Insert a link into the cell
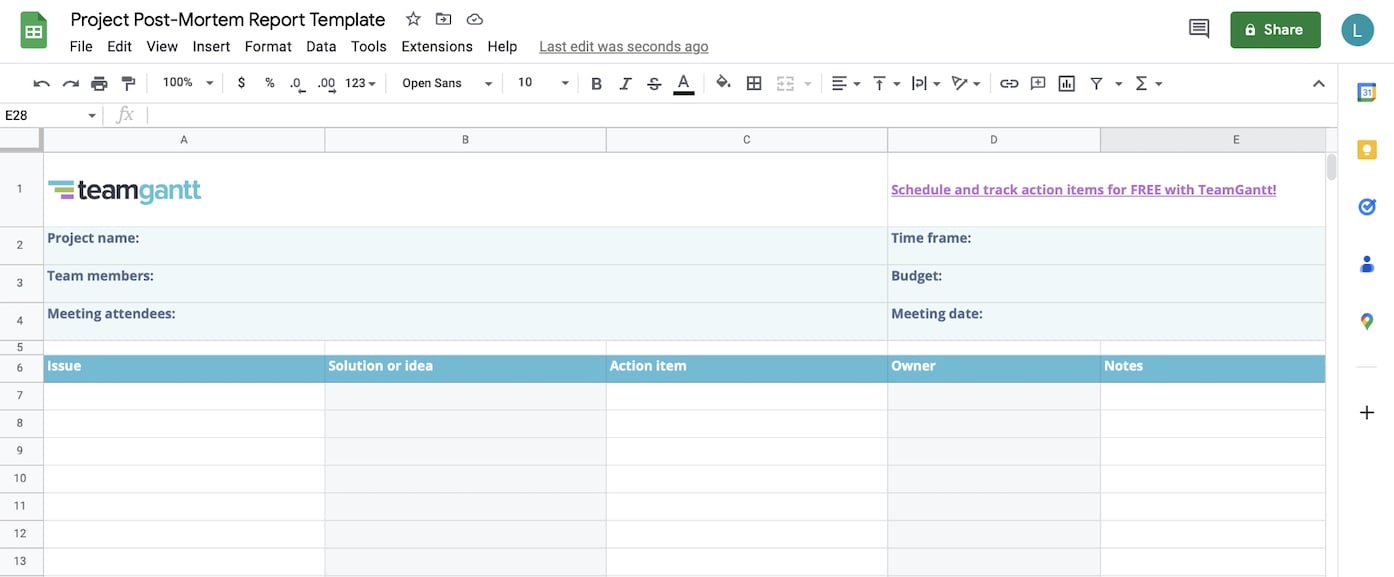 pos(1009,83)
